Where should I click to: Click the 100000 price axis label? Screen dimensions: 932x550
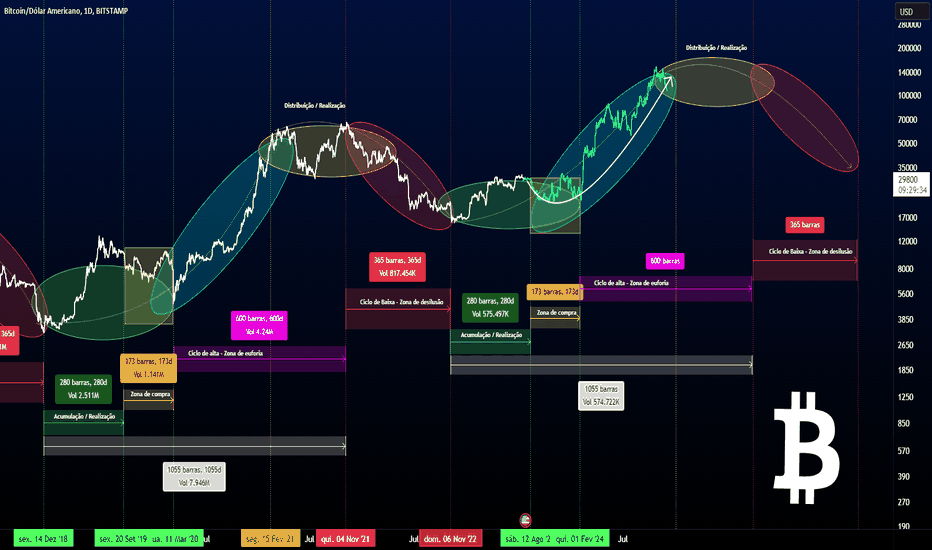pyautogui.click(x=909, y=95)
